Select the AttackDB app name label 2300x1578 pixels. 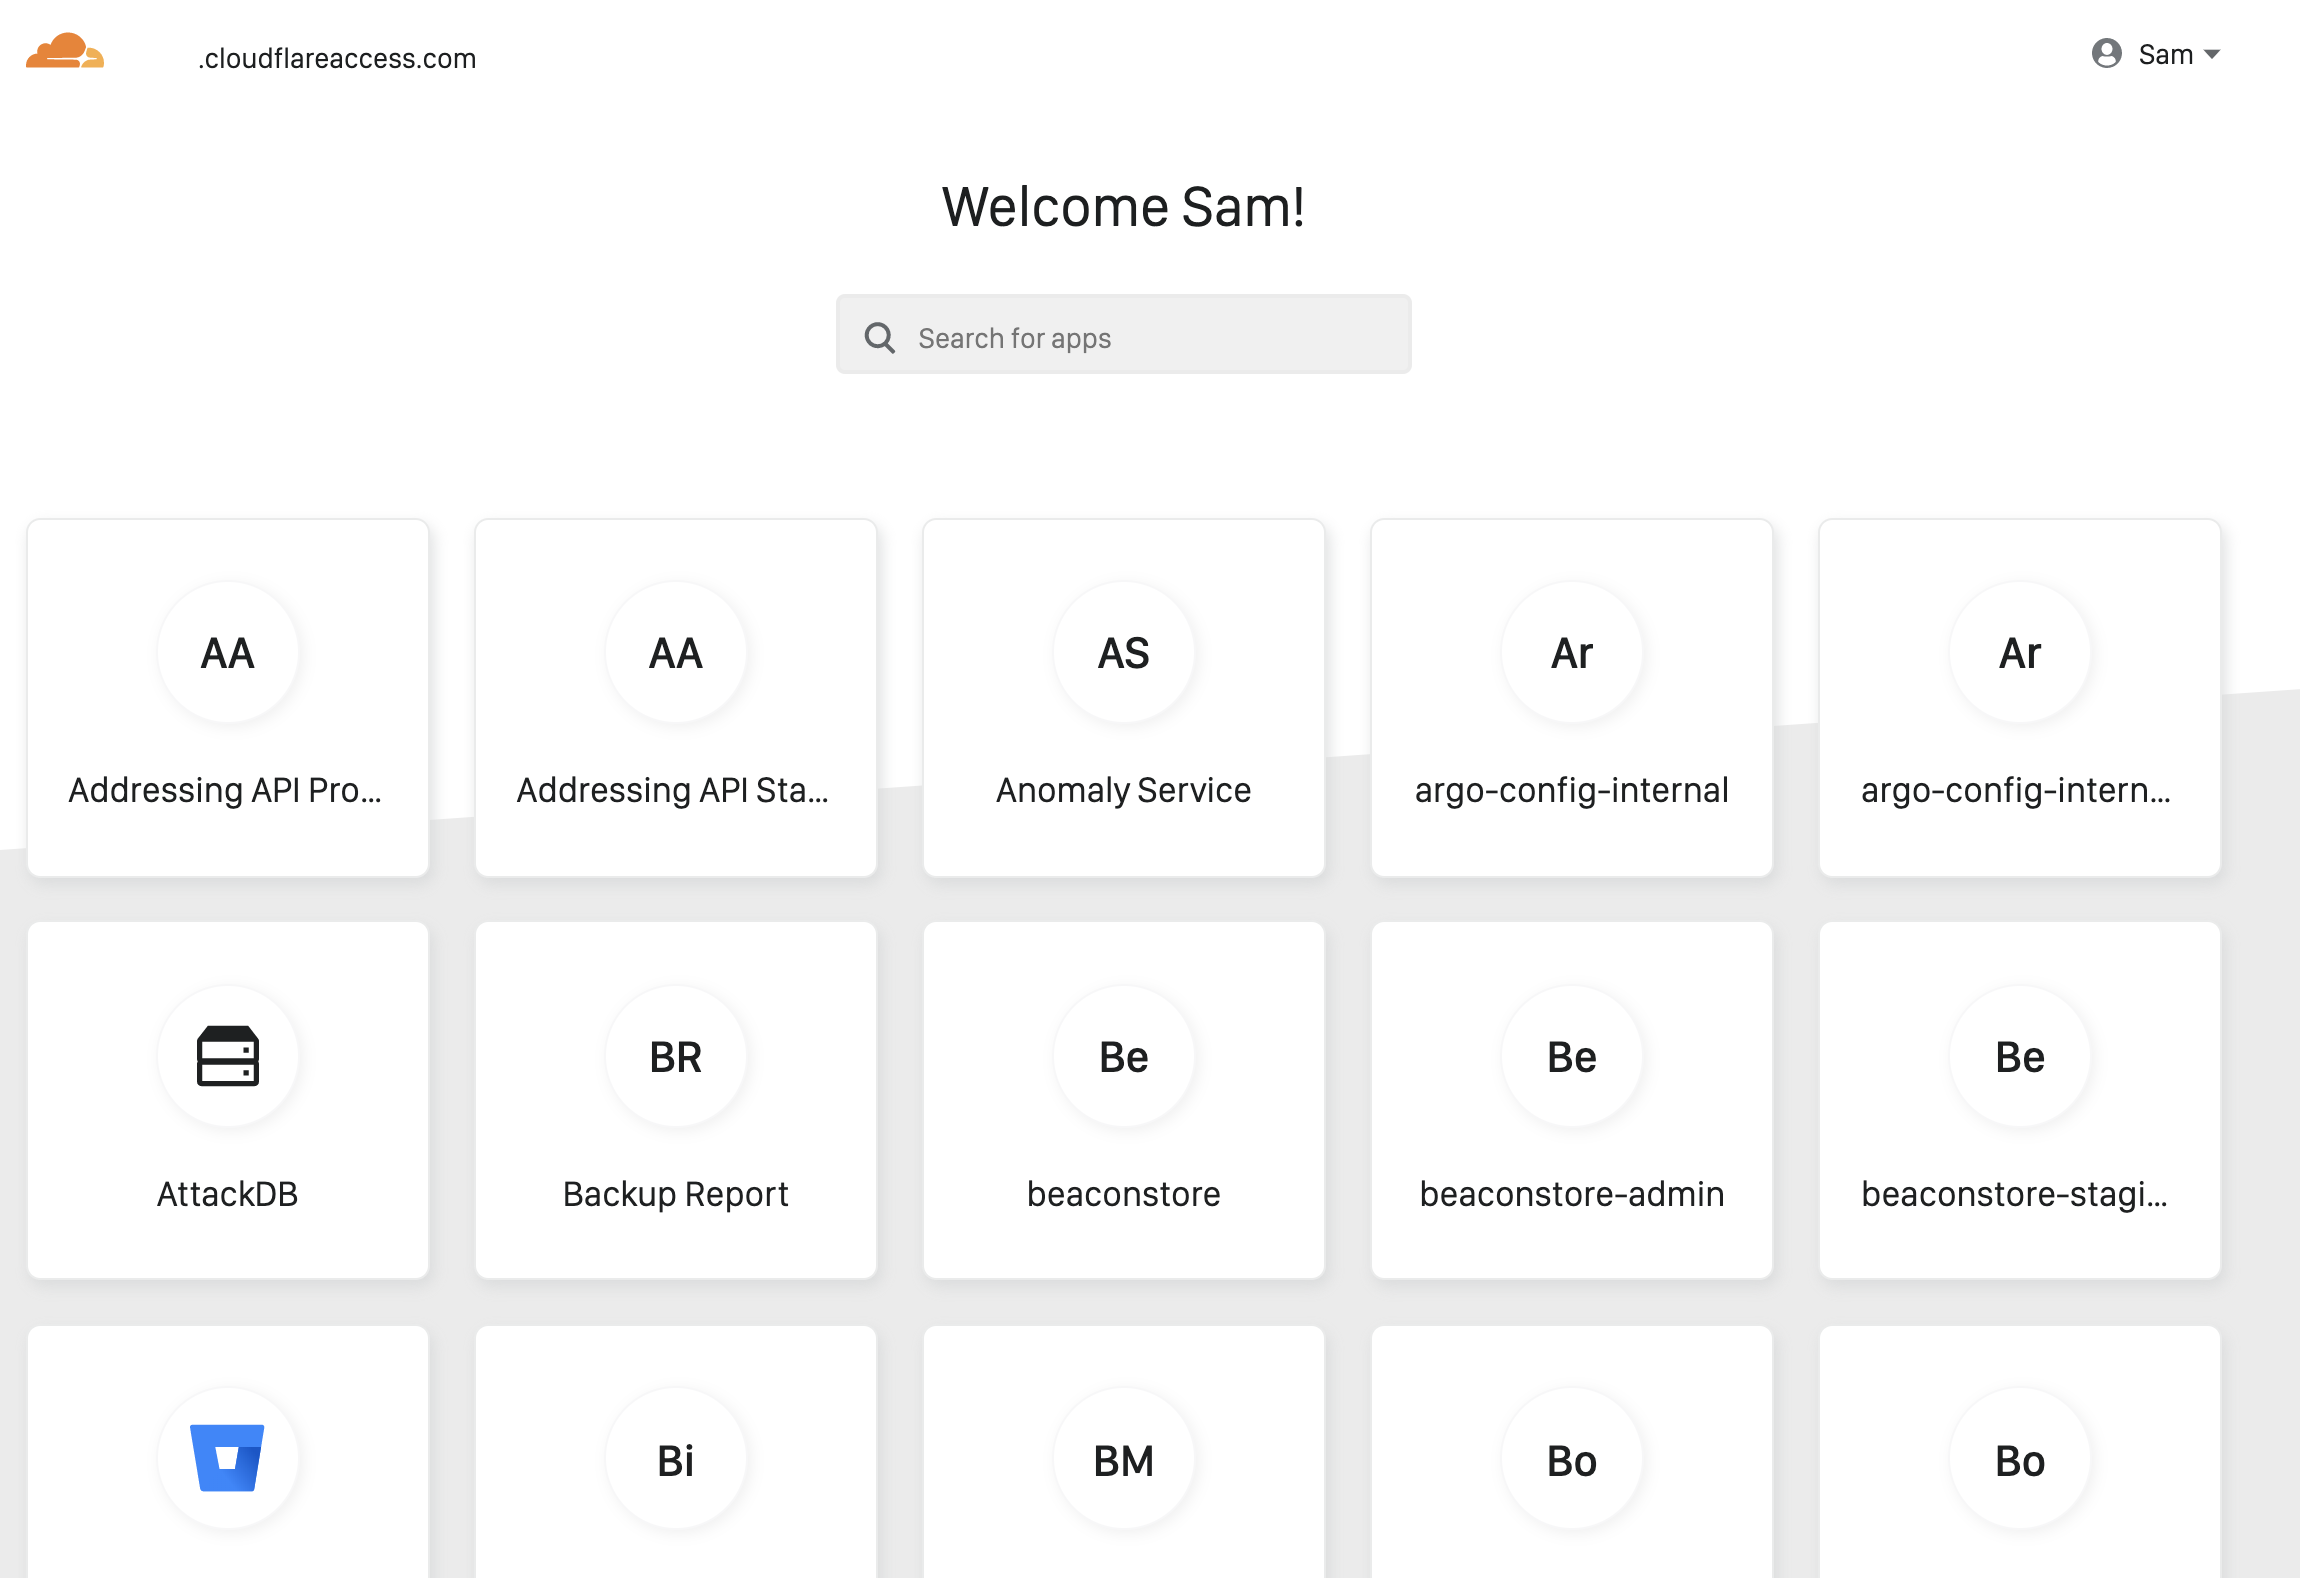click(x=228, y=1194)
